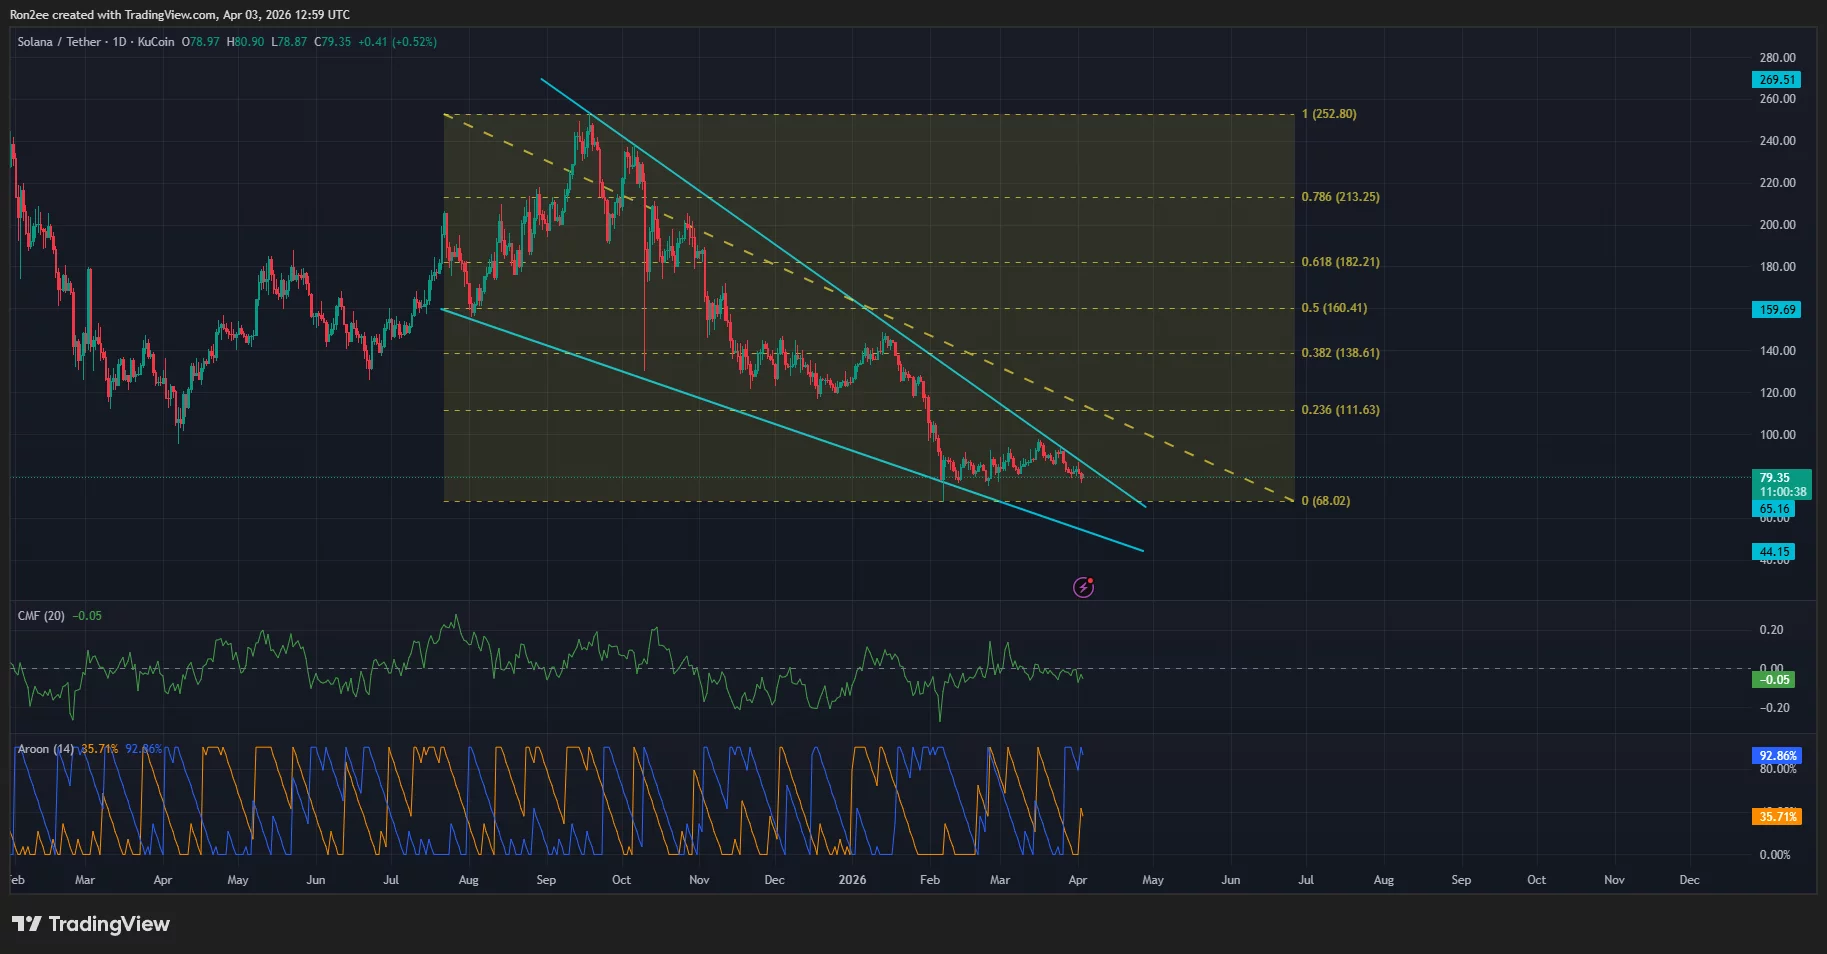Hide the Fibonacci retracement drawing
The image size is (1827, 954).
tap(1330, 113)
